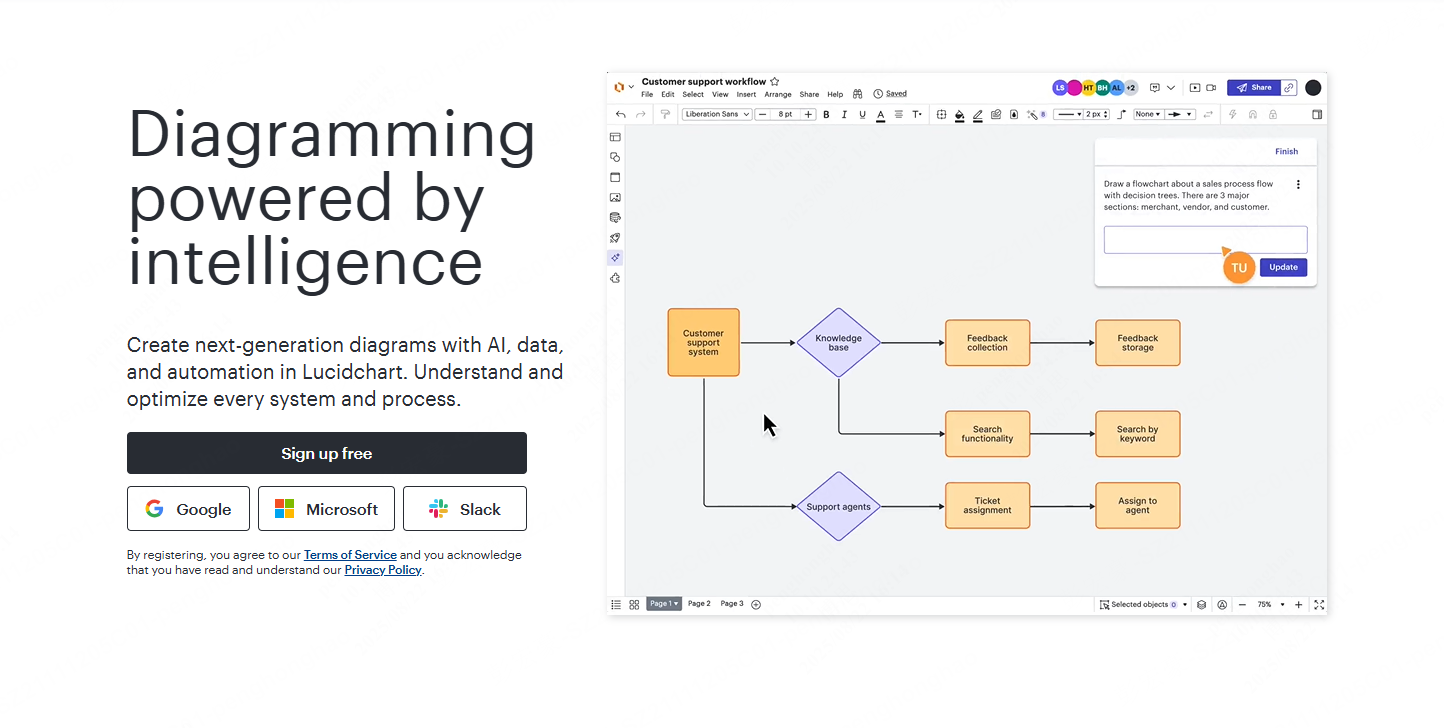Click the lightning bolt actions icon
Image resolution: width=1444 pixels, height=728 pixels.
1233,115
